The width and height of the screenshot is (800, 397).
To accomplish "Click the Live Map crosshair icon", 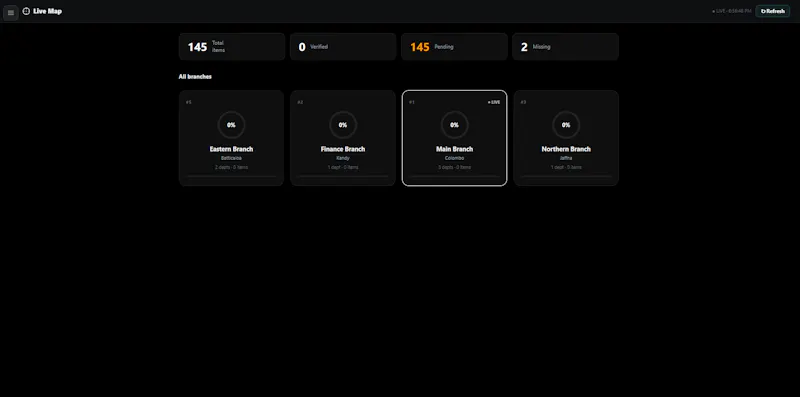I will click(x=26, y=11).
